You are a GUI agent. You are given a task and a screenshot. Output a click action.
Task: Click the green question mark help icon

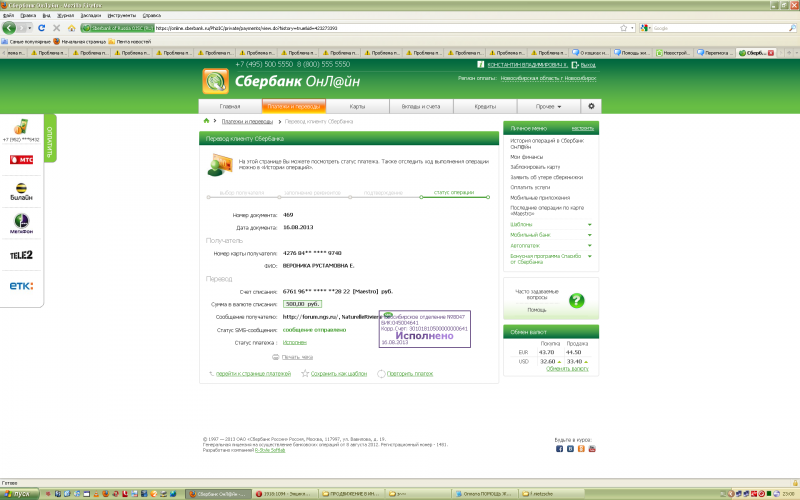tap(577, 300)
